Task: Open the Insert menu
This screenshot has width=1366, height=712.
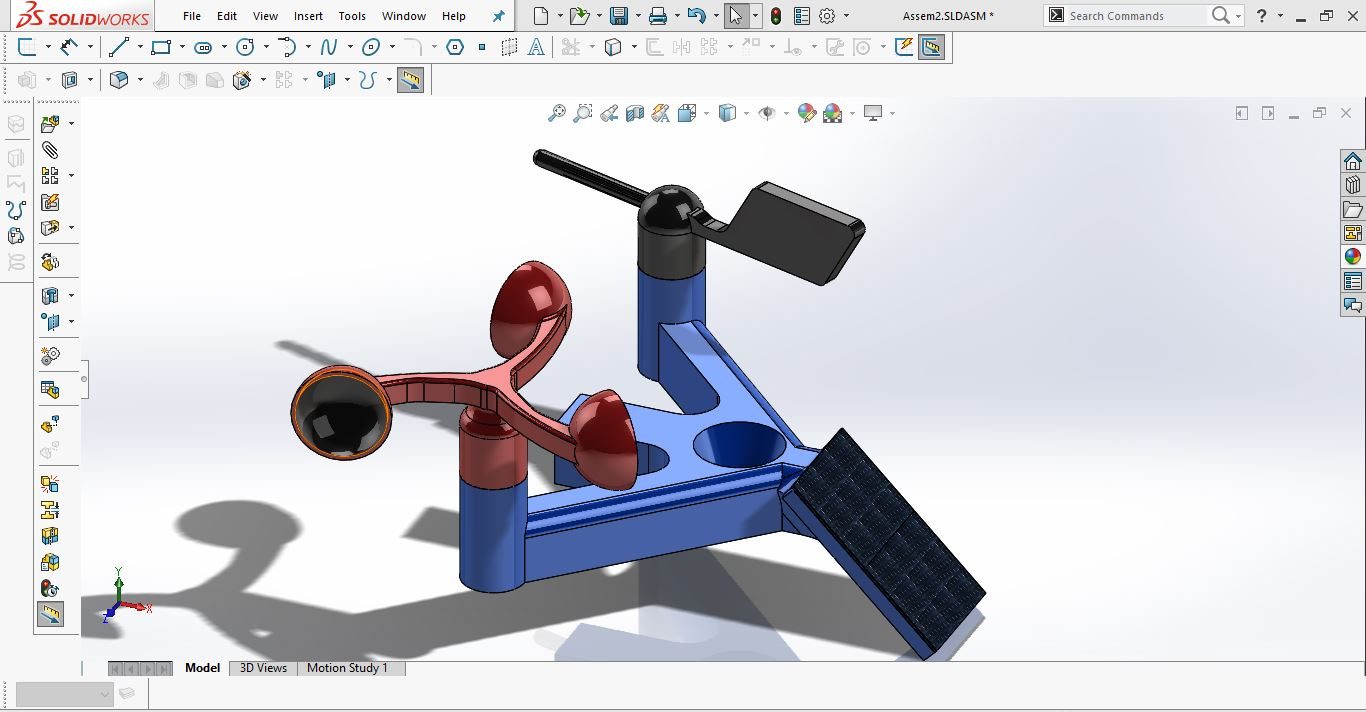Action: pos(309,16)
